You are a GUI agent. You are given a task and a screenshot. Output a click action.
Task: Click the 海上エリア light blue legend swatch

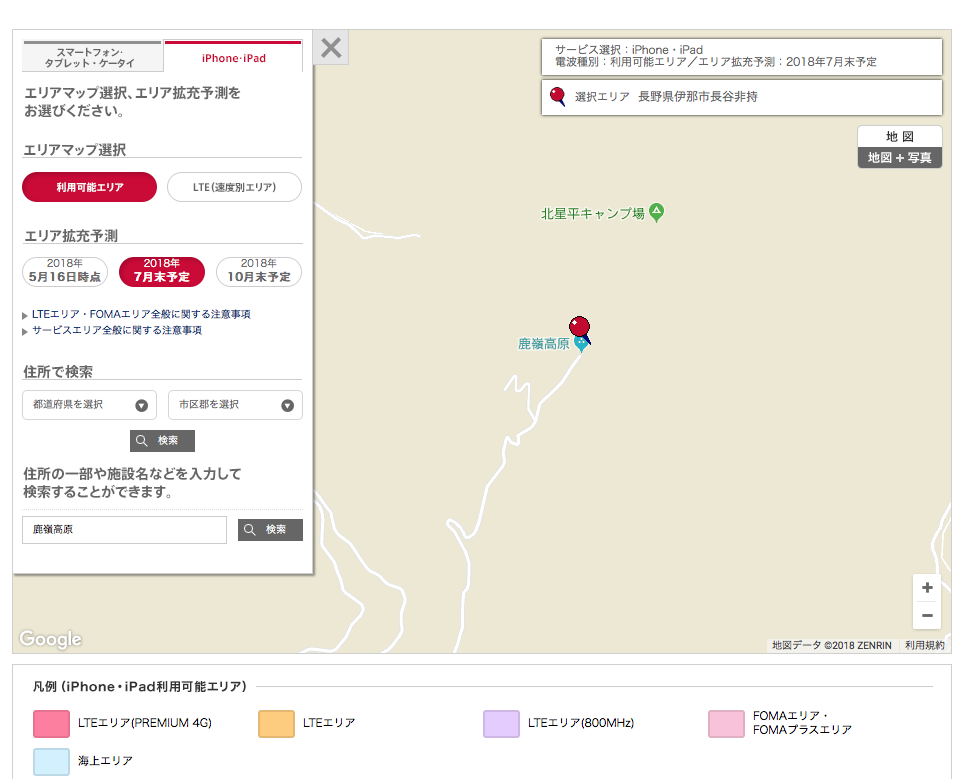[51, 762]
